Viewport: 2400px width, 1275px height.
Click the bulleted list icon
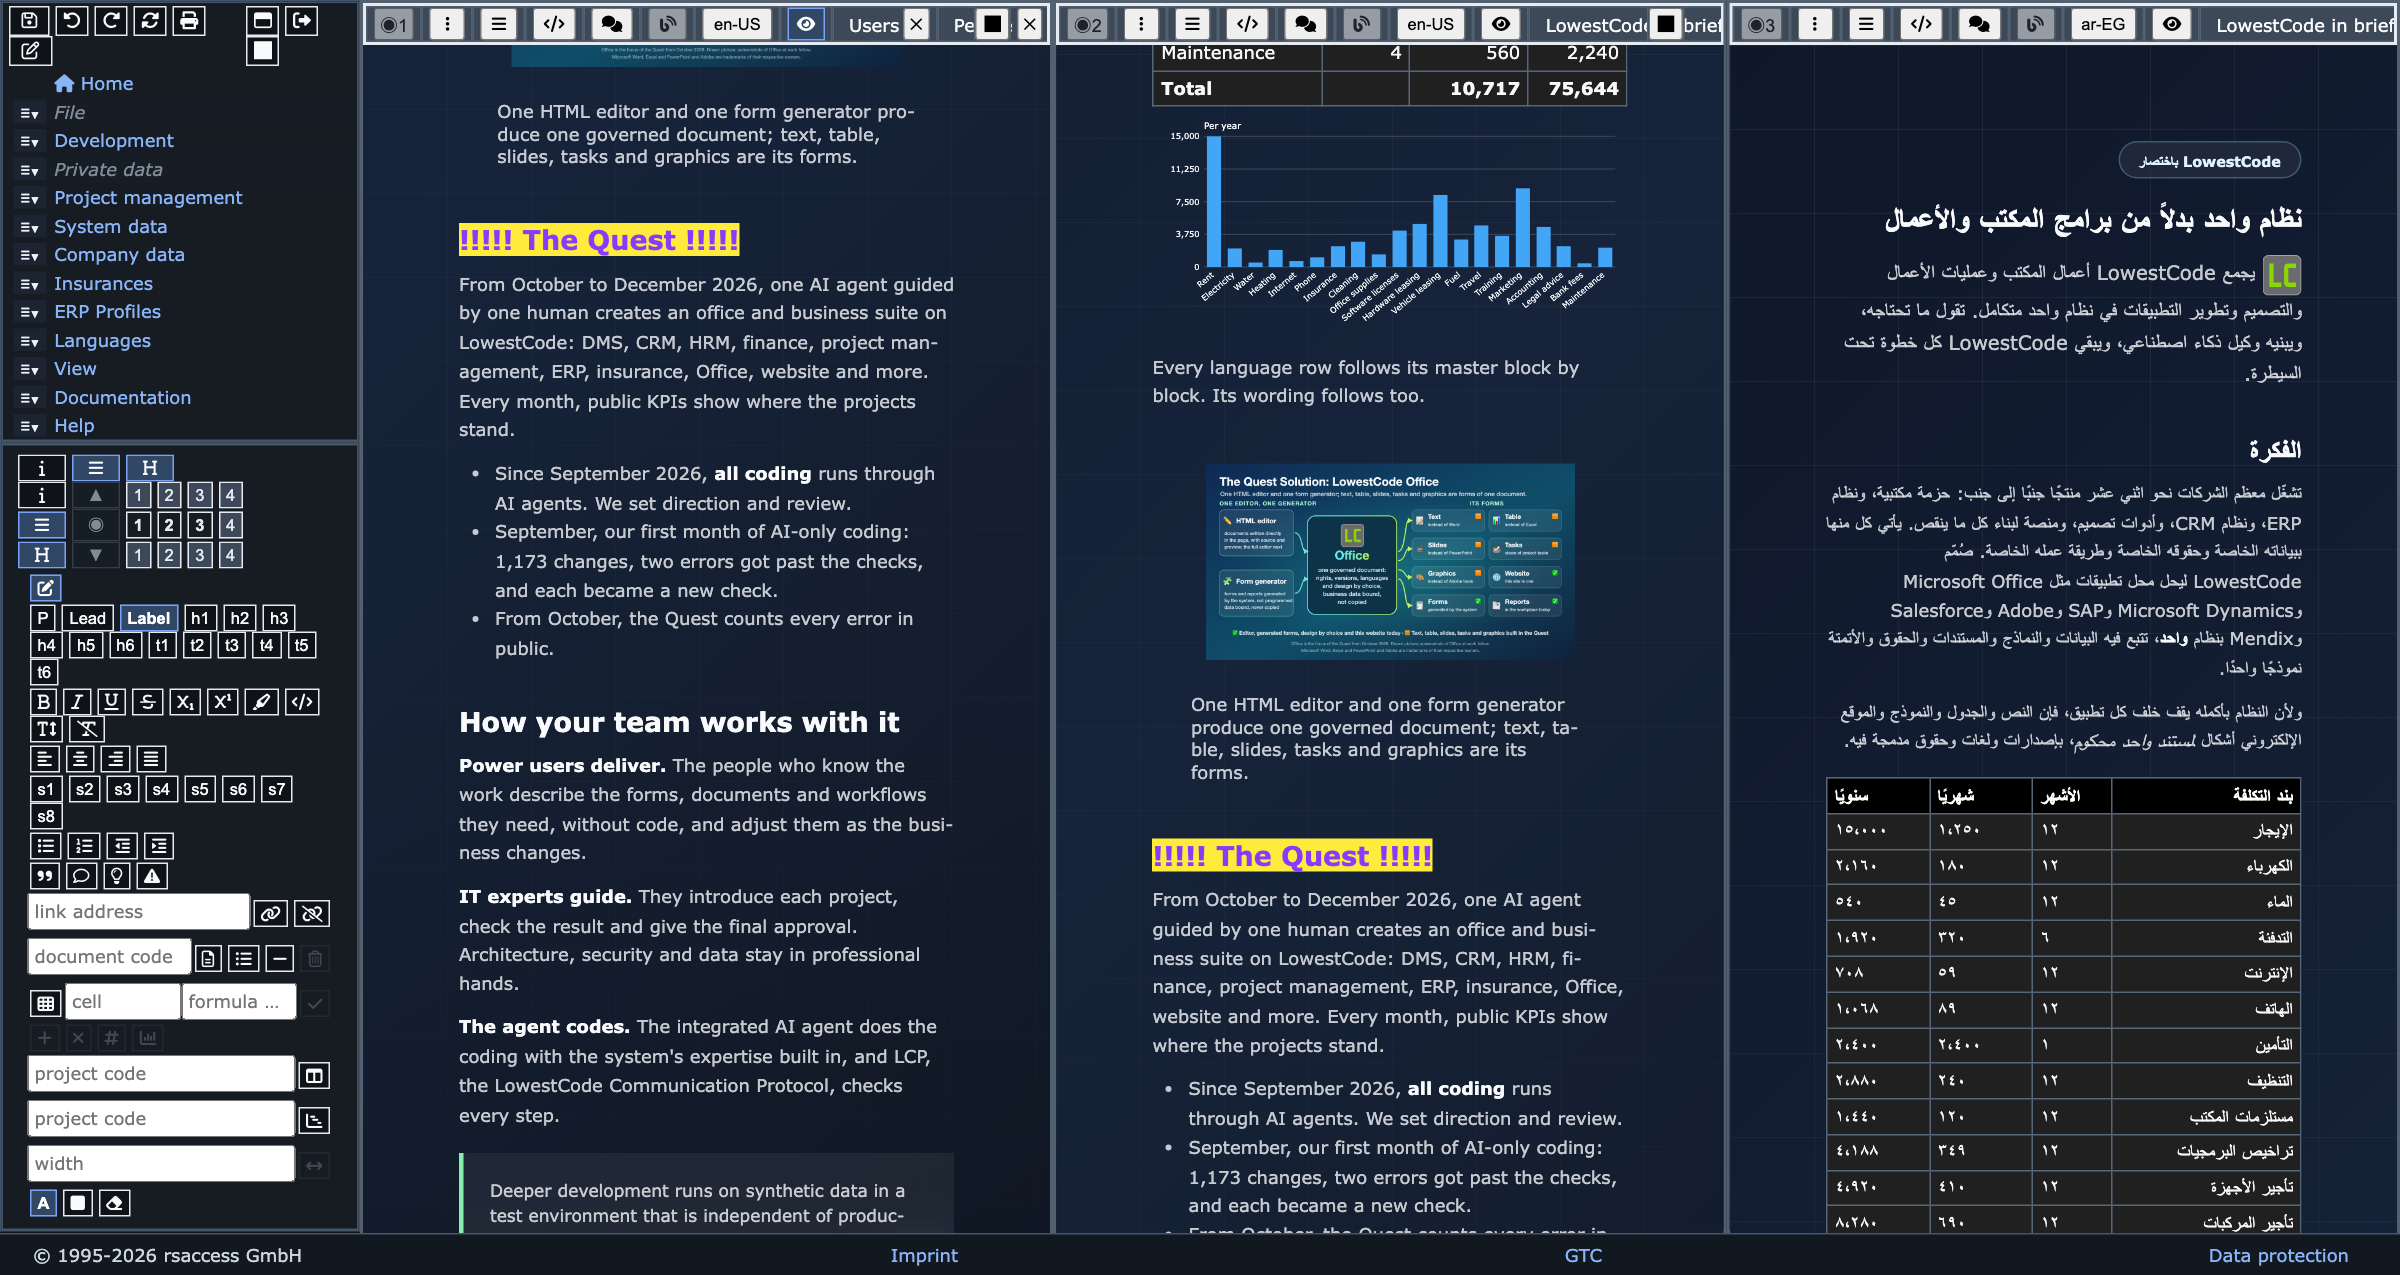point(46,846)
